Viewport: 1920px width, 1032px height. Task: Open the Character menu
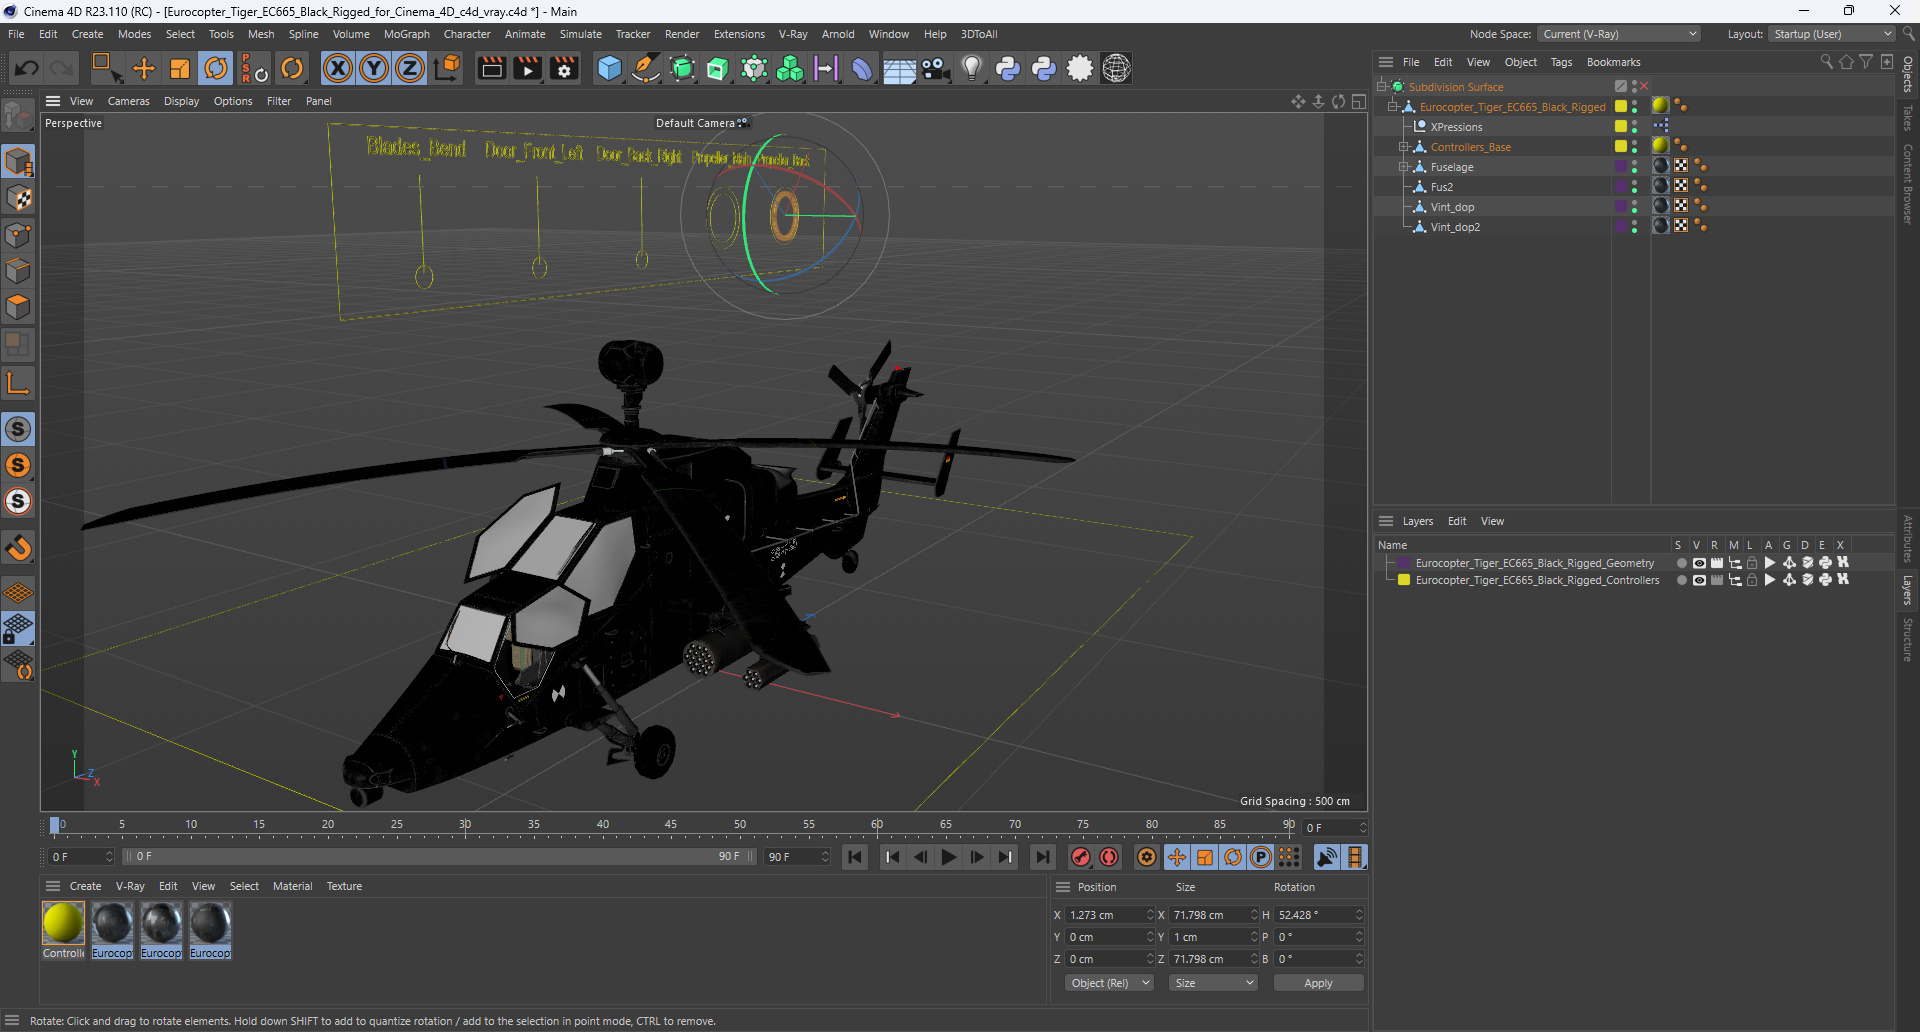467,34
